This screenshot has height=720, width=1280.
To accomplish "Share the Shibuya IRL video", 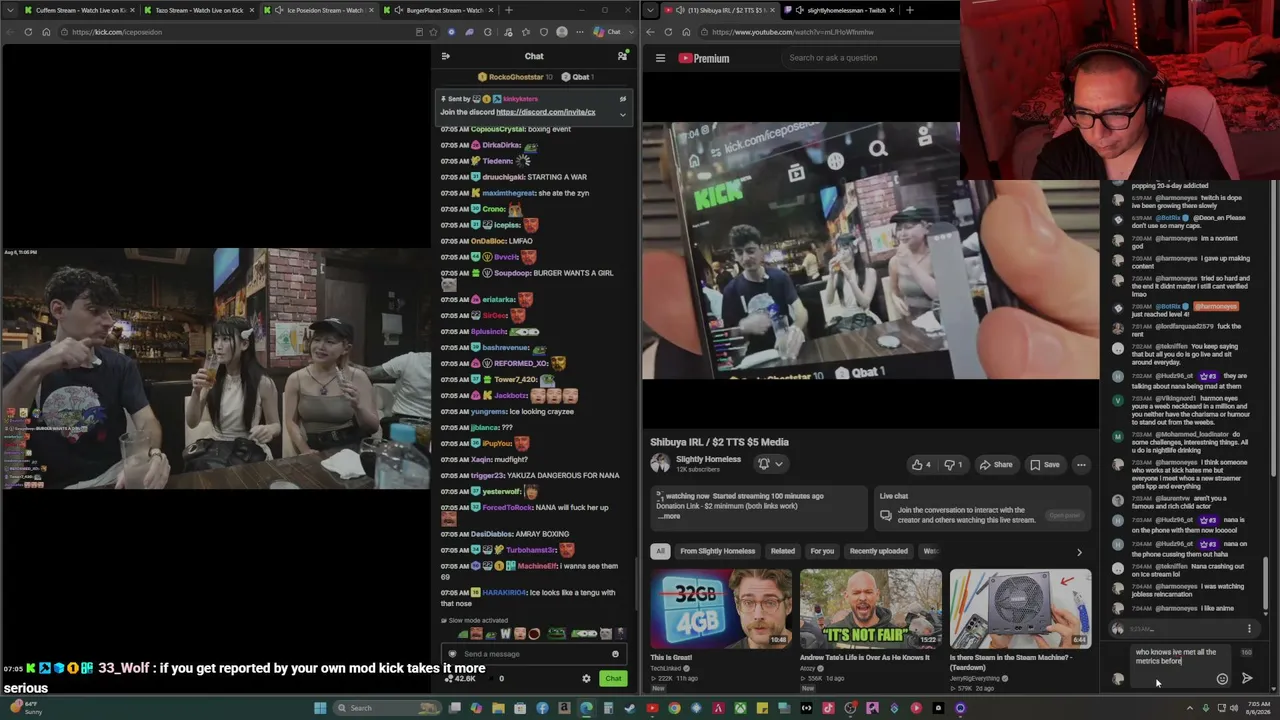I will 996,464.
